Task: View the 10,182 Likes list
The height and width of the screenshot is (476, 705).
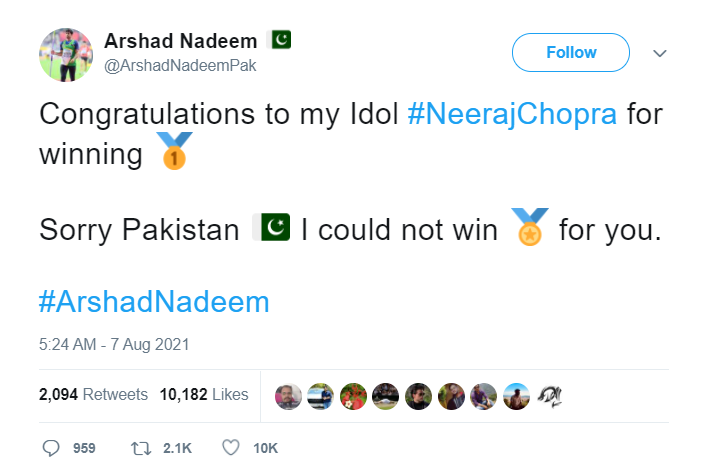Action: point(204,394)
